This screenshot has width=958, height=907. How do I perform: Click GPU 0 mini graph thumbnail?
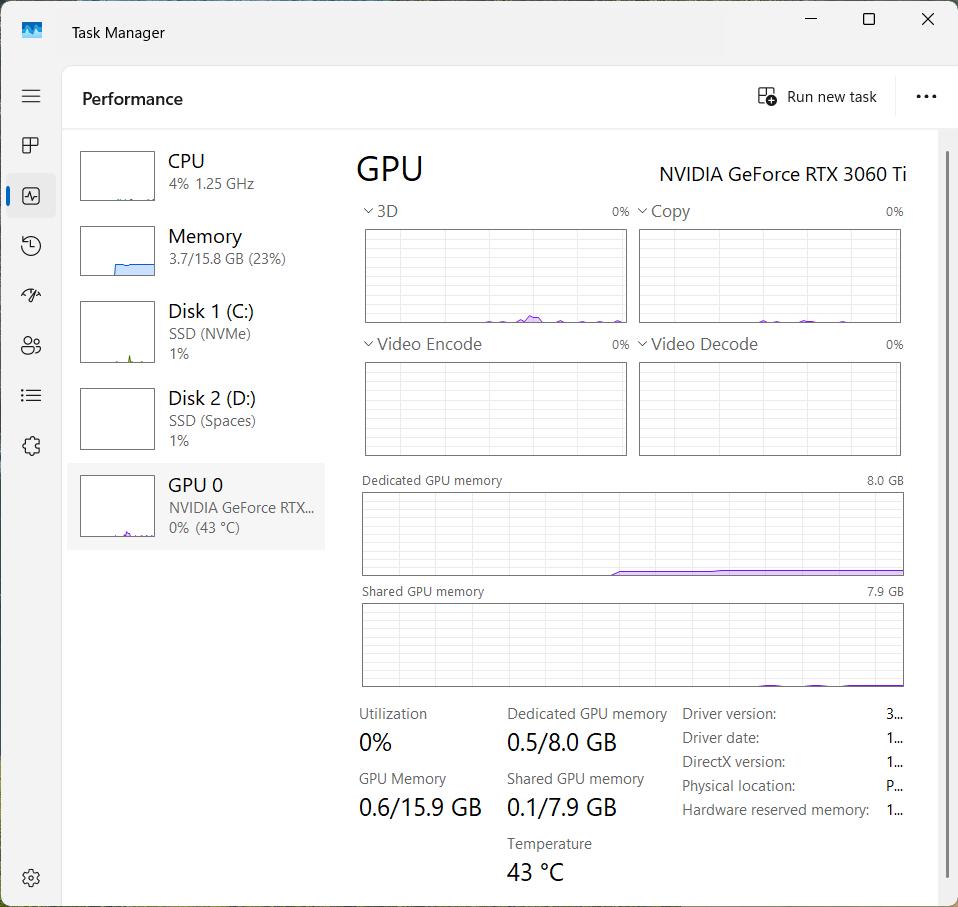point(117,506)
